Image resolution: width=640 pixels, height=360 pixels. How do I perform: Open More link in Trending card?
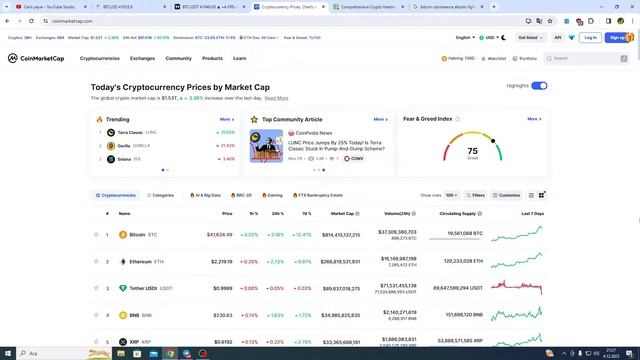227,120
